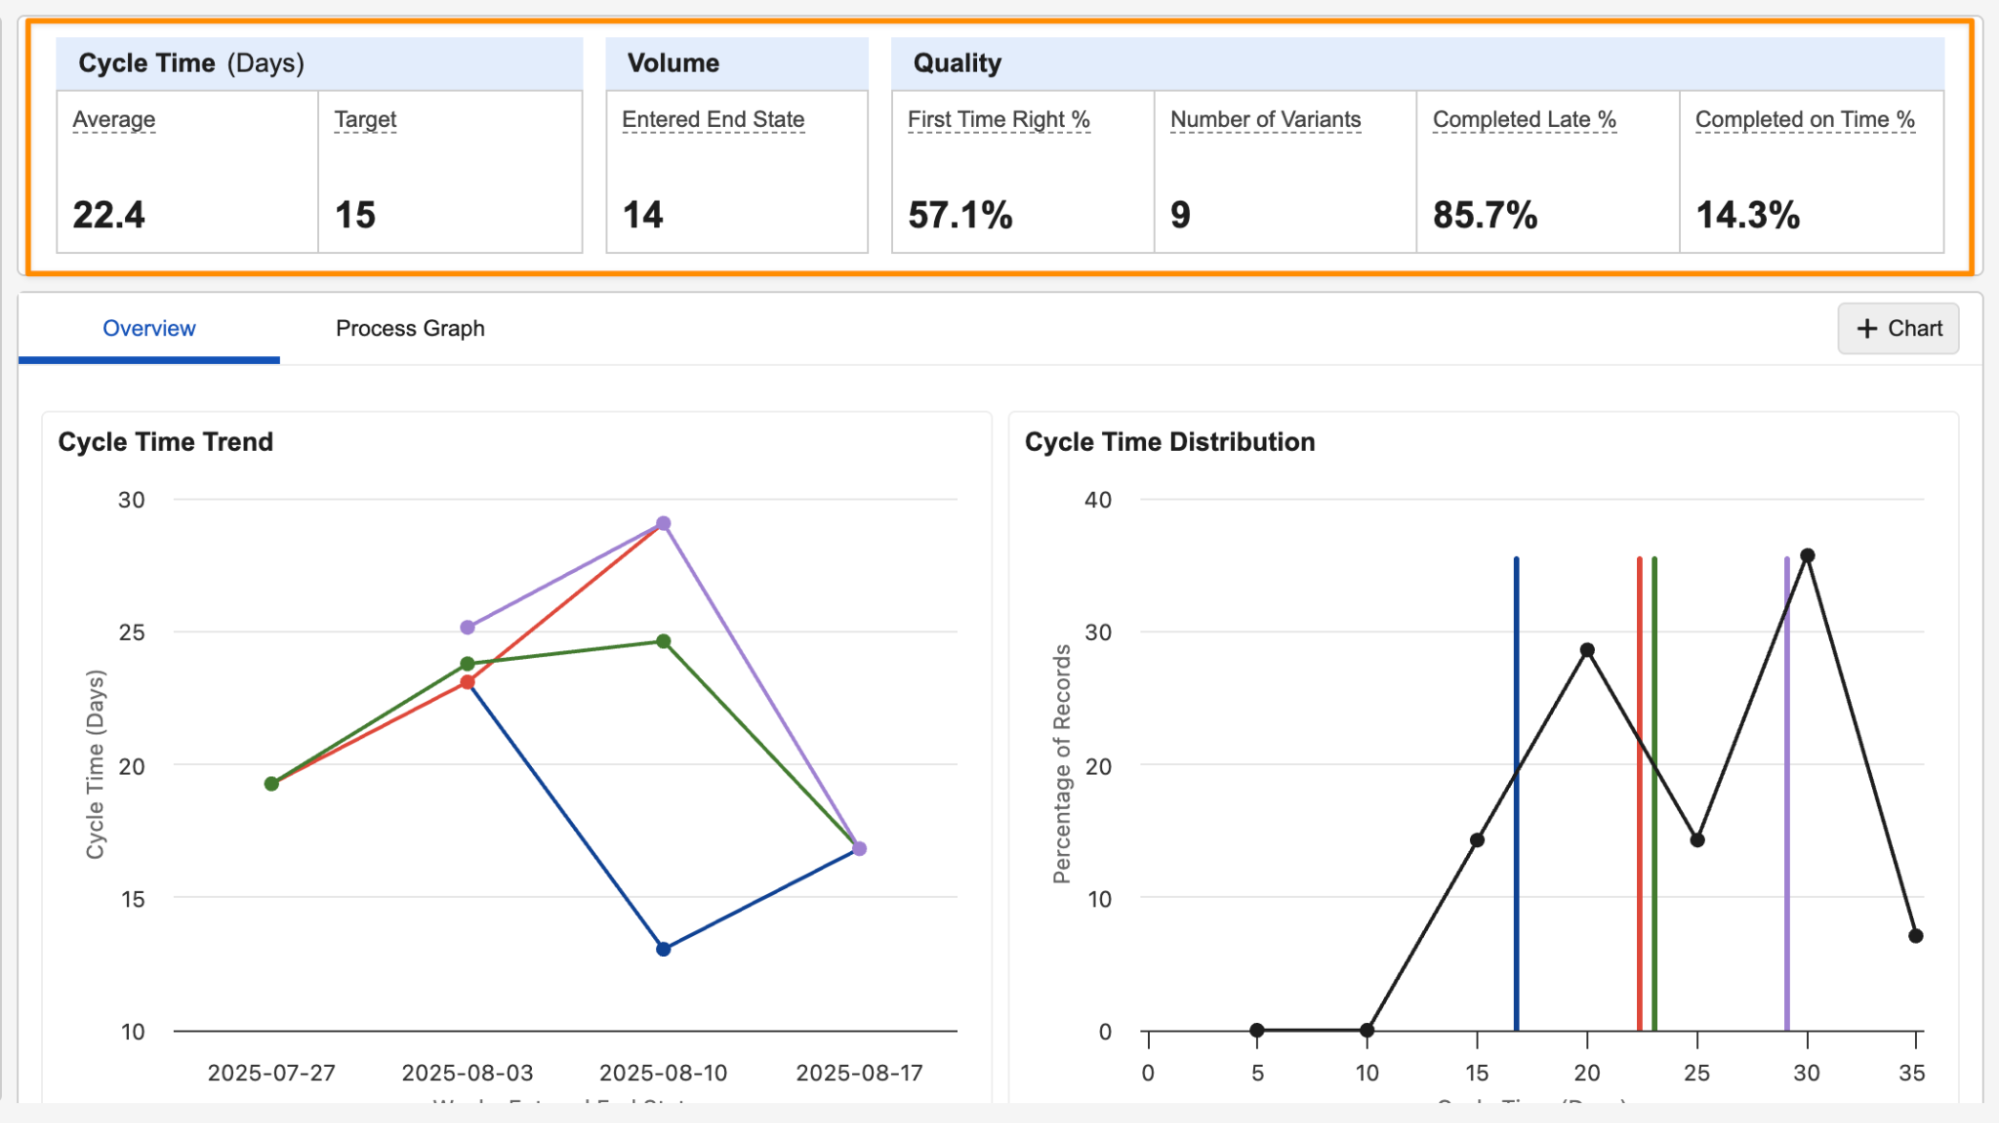The height and width of the screenshot is (1124, 1999).
Task: Click the Completed Late % label
Action: pyautogui.click(x=1524, y=119)
